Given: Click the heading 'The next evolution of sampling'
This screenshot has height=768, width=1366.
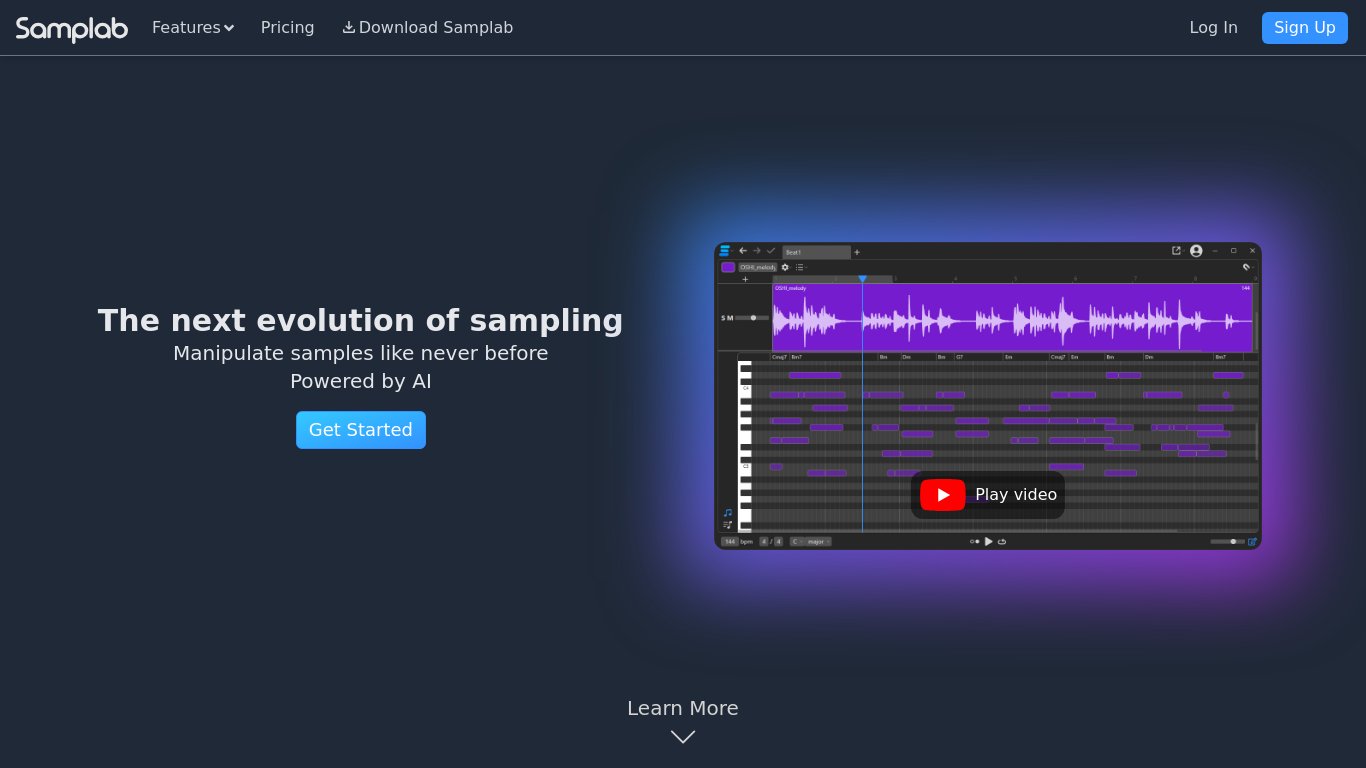Looking at the screenshot, I should tap(360, 320).
